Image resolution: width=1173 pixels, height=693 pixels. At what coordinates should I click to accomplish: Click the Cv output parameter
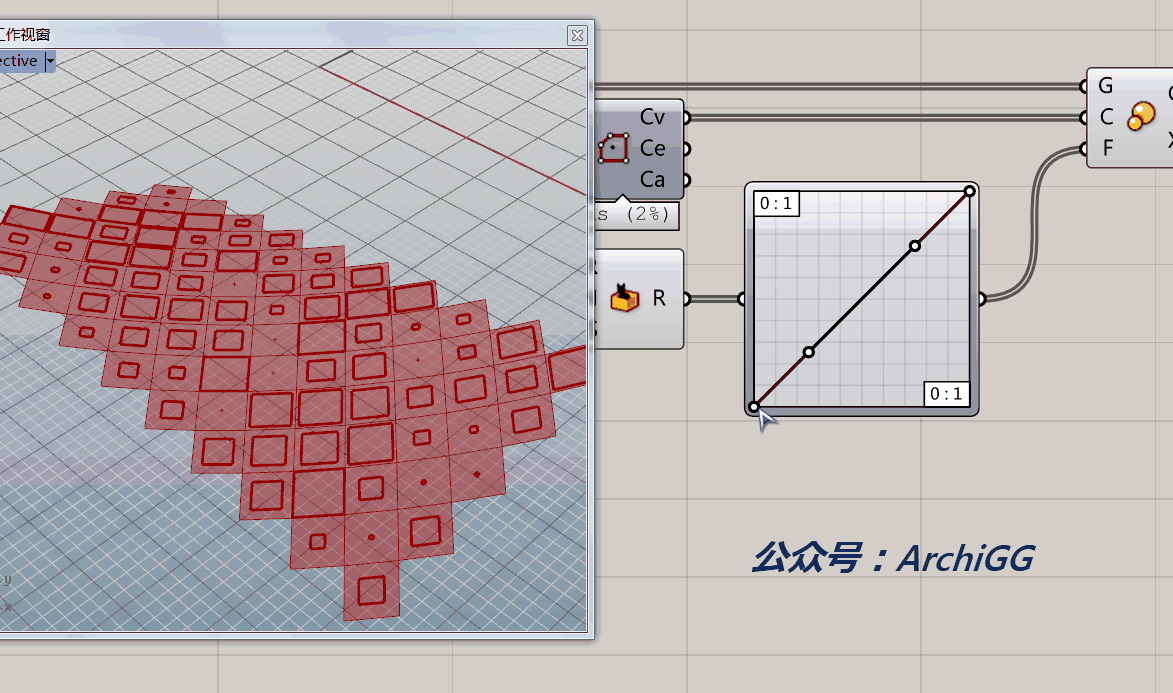(652, 117)
